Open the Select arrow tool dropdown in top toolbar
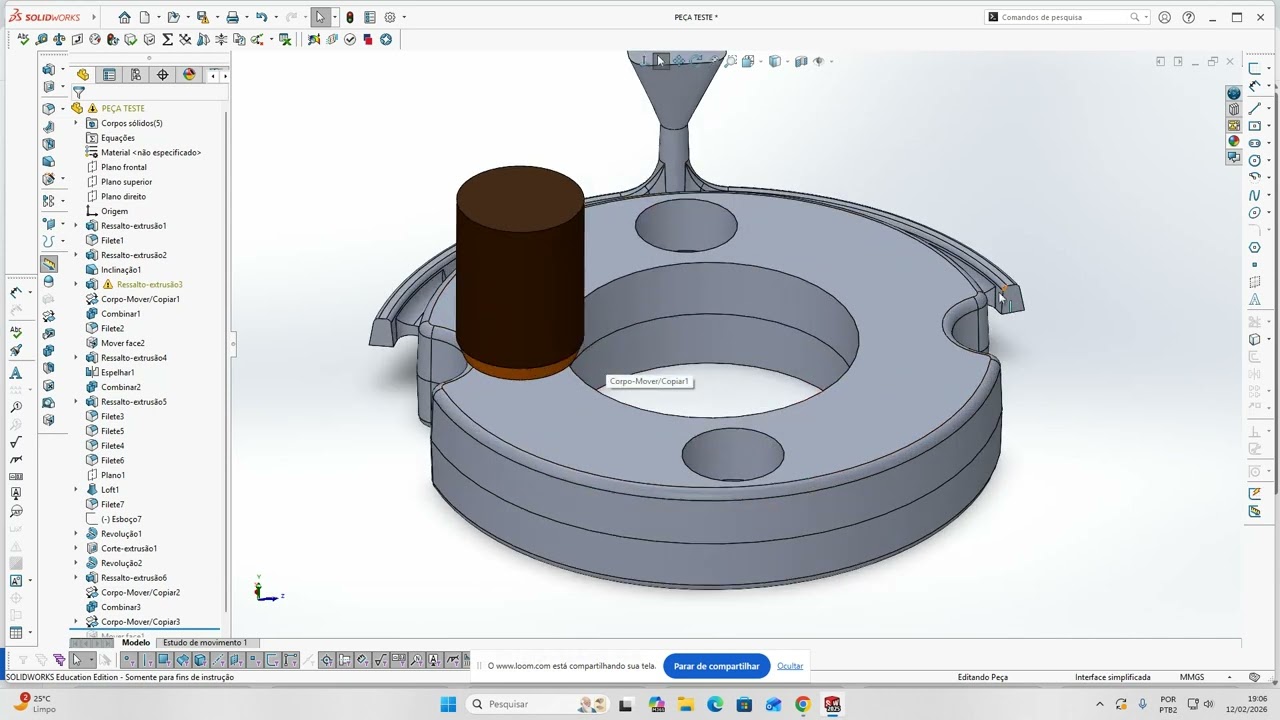Image resolution: width=1280 pixels, height=720 pixels. click(x=334, y=17)
